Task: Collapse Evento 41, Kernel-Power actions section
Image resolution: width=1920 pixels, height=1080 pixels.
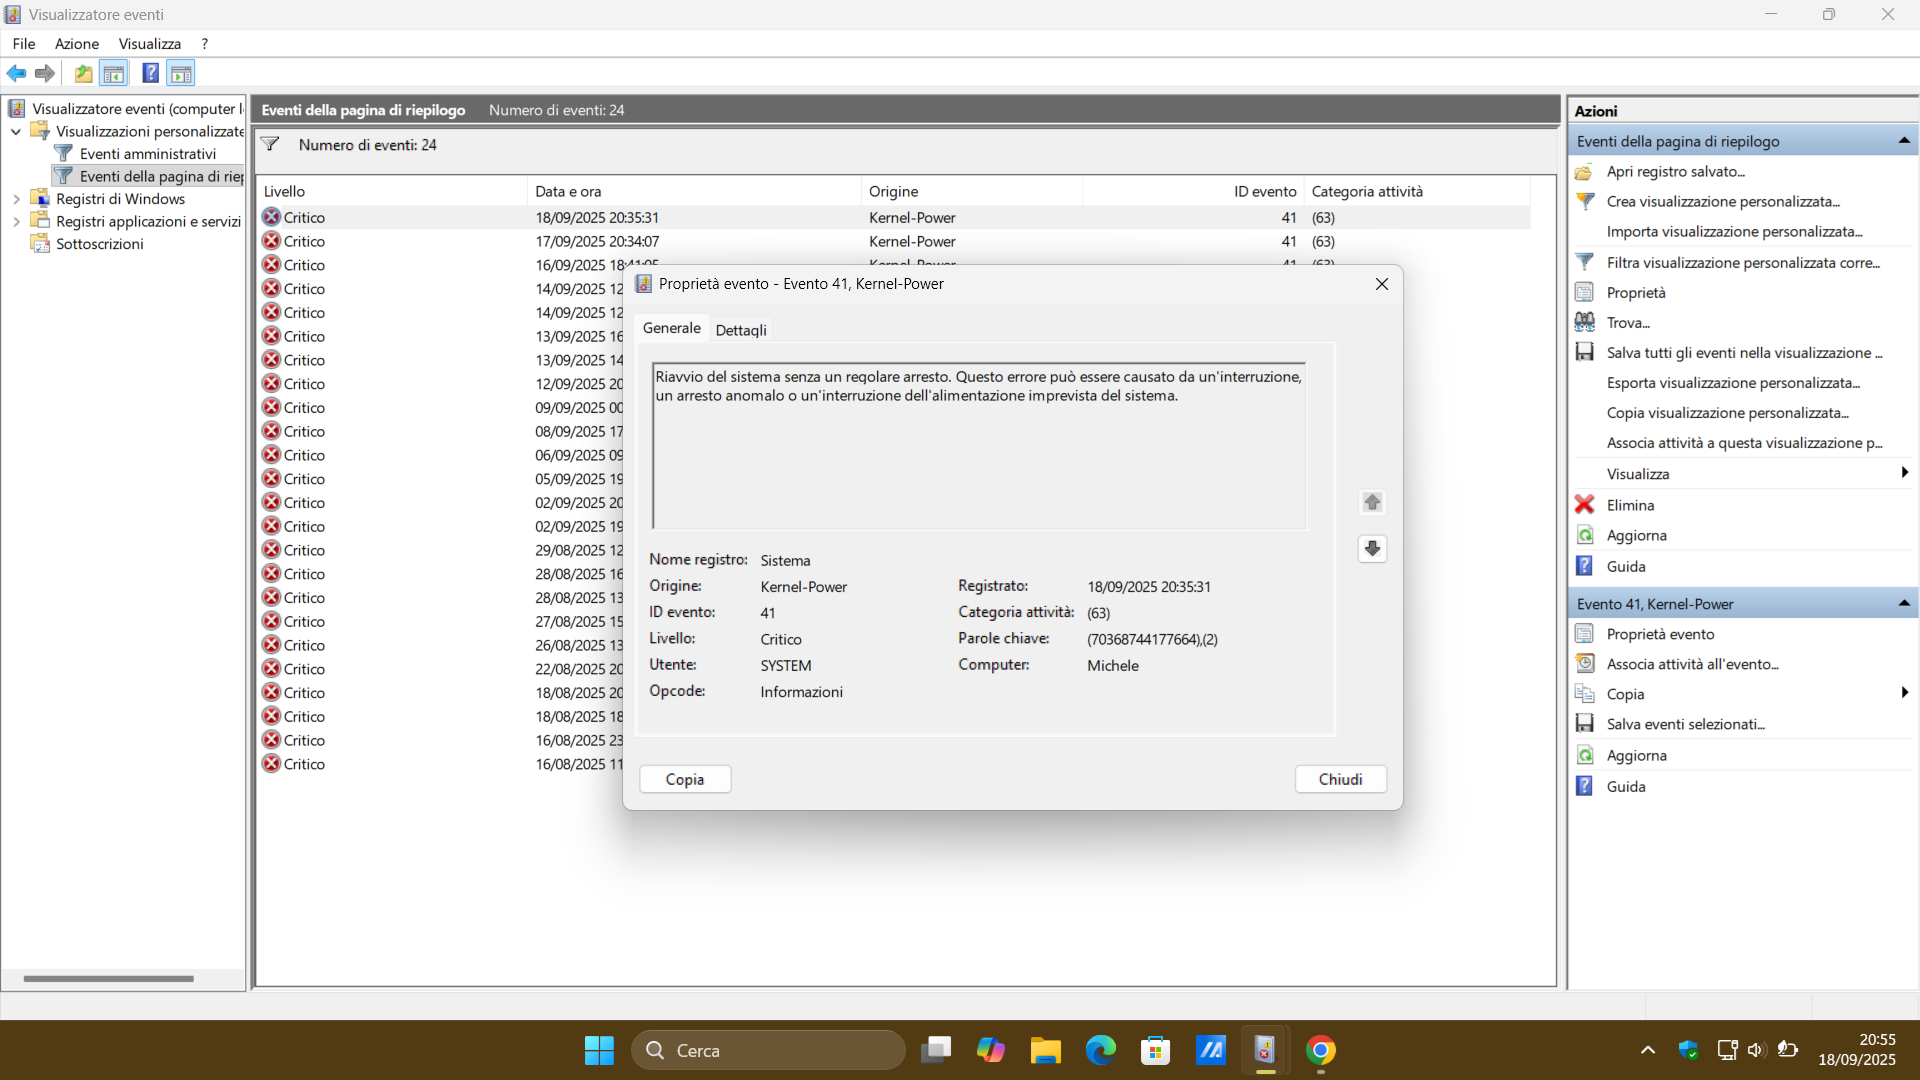Action: tap(1903, 603)
